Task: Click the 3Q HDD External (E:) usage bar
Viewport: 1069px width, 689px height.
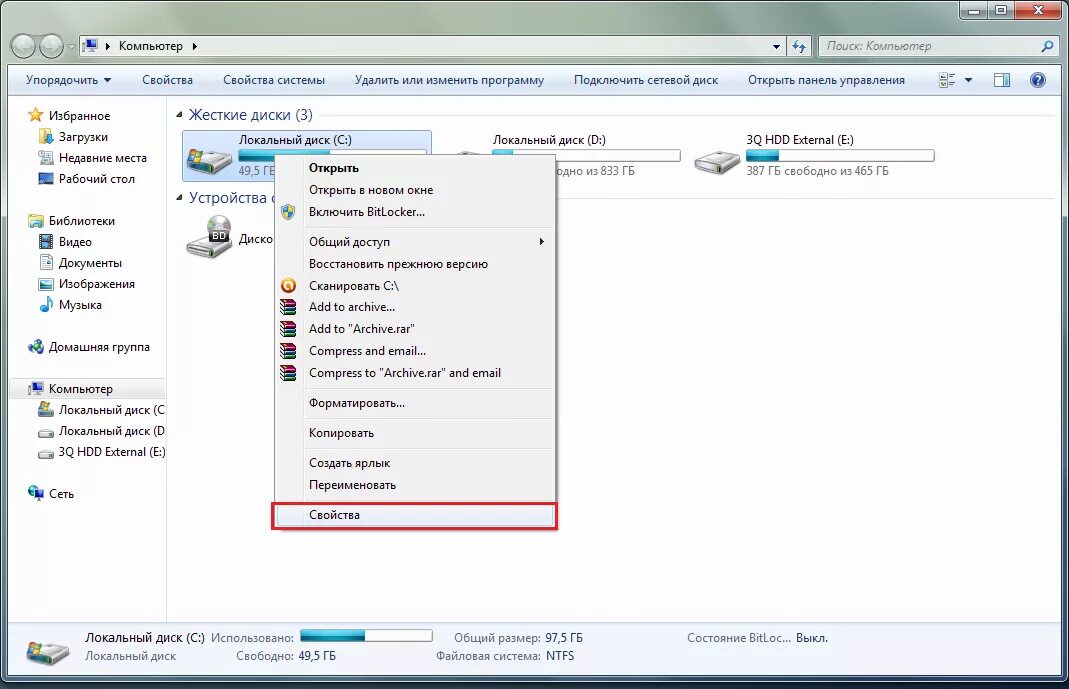Action: (x=840, y=155)
